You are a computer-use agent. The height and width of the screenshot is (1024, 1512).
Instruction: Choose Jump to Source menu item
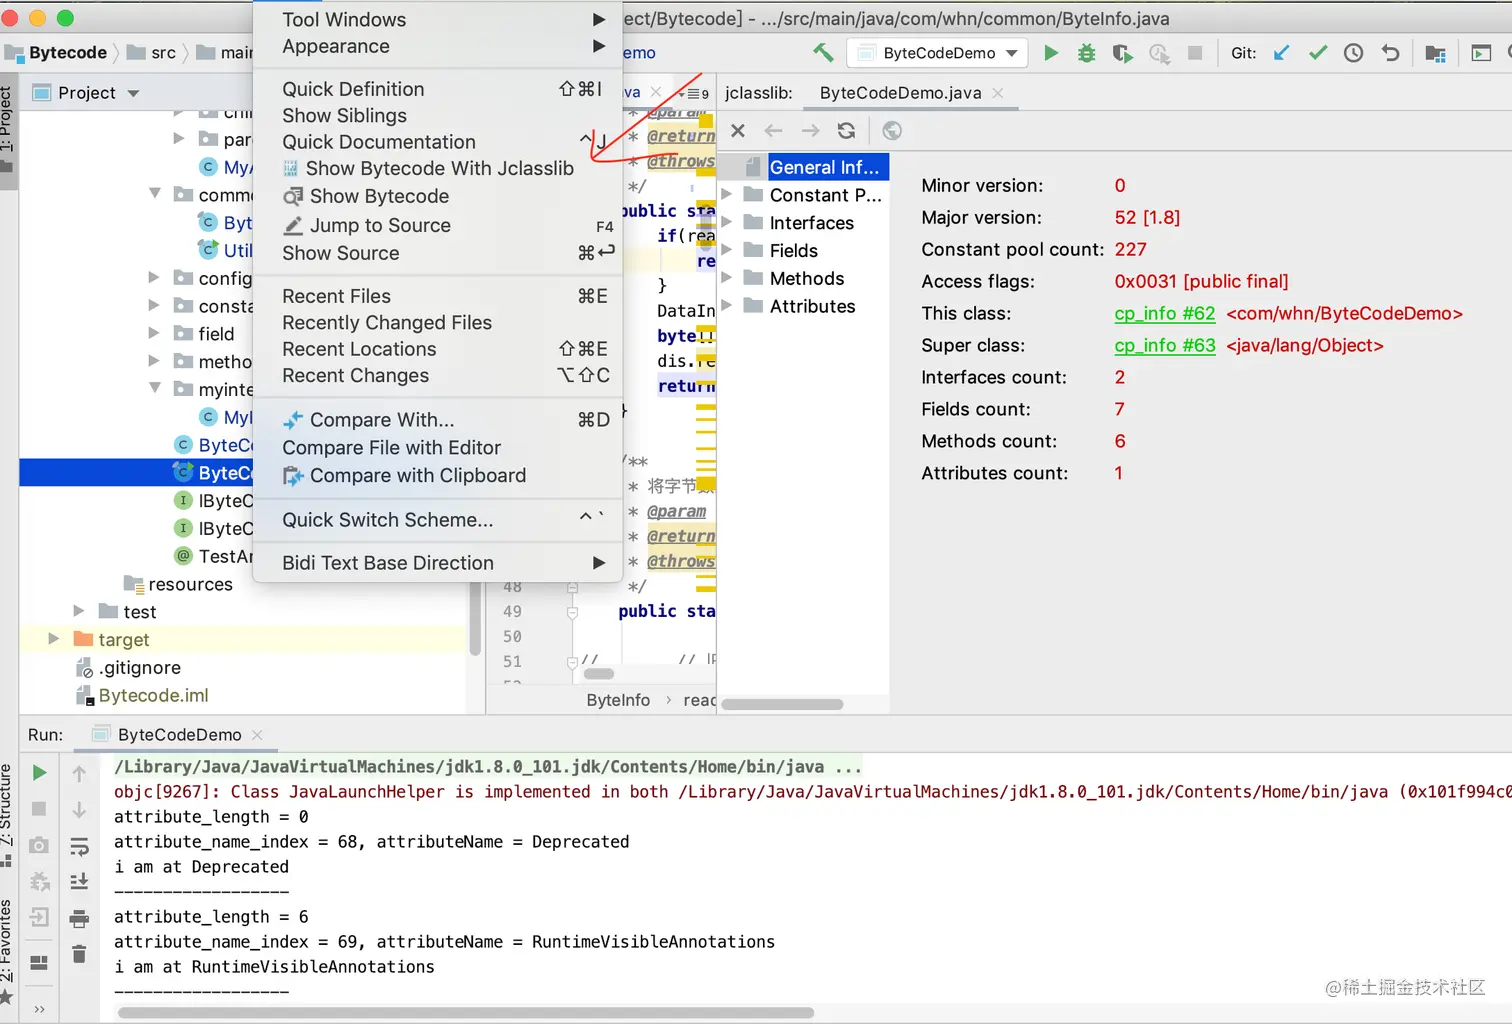tap(438, 225)
